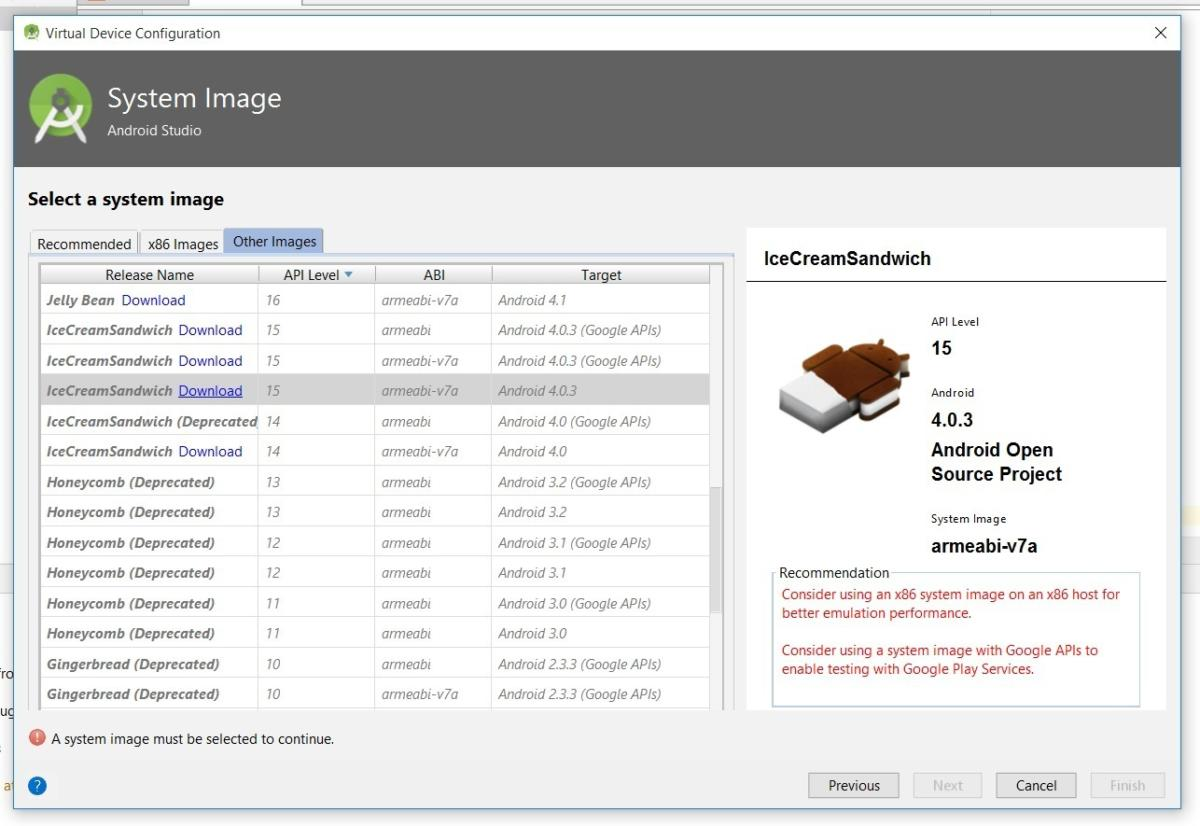The height and width of the screenshot is (826, 1200).
Task: Click the Cancel button
Action: click(x=1036, y=785)
